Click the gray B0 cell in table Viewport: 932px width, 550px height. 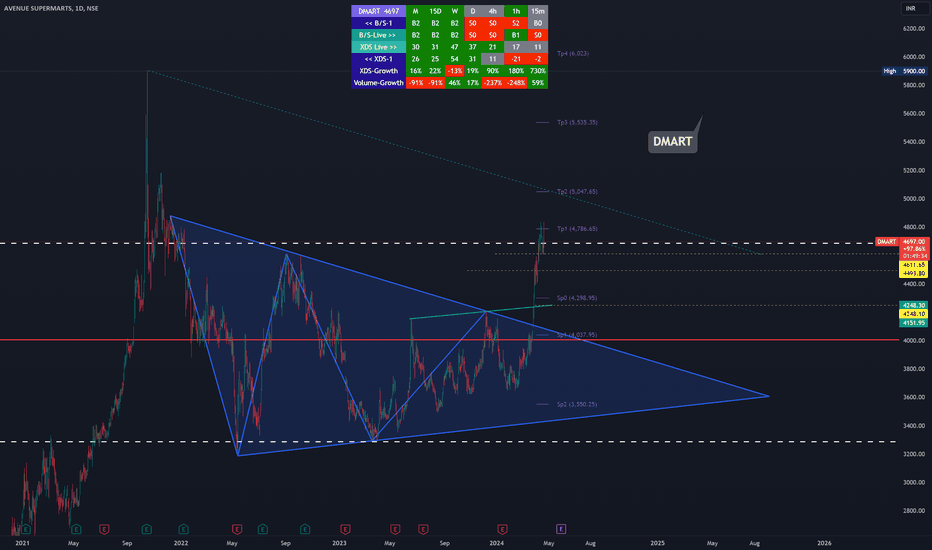(538, 23)
